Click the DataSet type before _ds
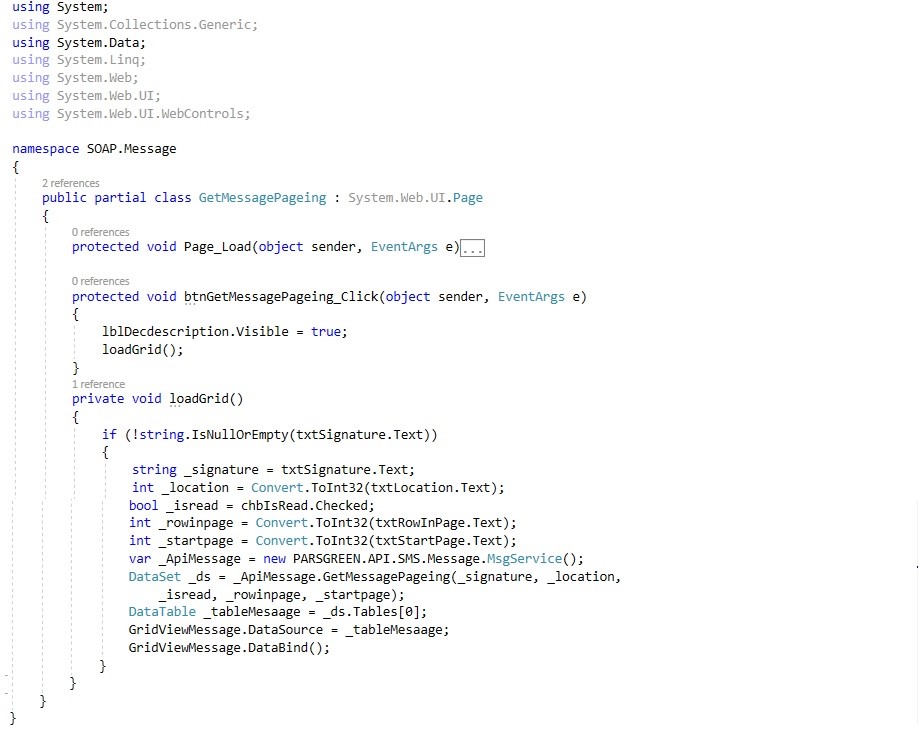The height and width of the screenshot is (738, 922). point(149,577)
